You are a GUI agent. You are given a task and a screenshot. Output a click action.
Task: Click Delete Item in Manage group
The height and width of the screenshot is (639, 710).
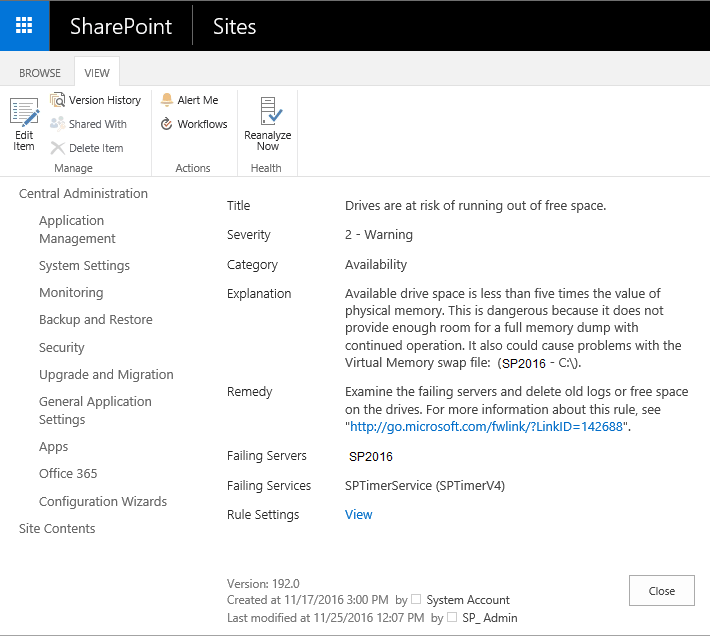coord(86,148)
